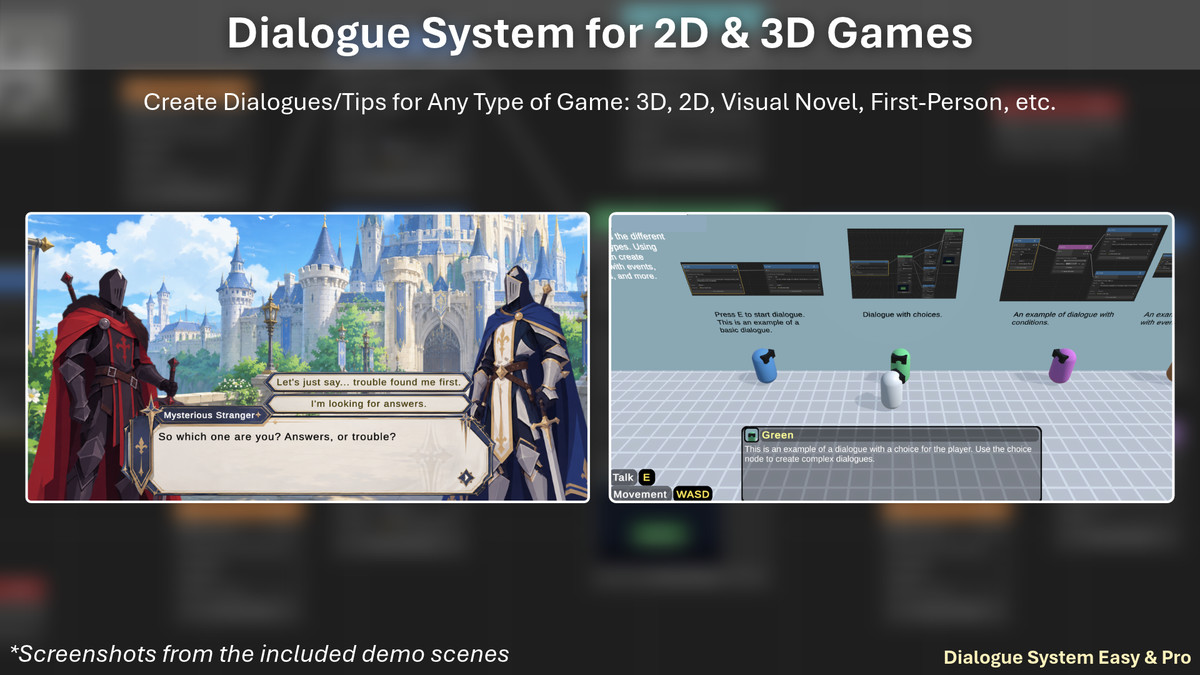The width and height of the screenshot is (1200, 675).
Task: Click the "So which one are you?" dialogue line
Action: coord(277,436)
